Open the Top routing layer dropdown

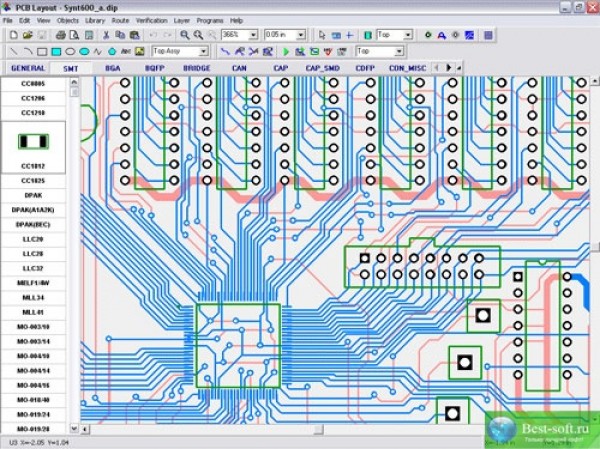click(x=399, y=51)
